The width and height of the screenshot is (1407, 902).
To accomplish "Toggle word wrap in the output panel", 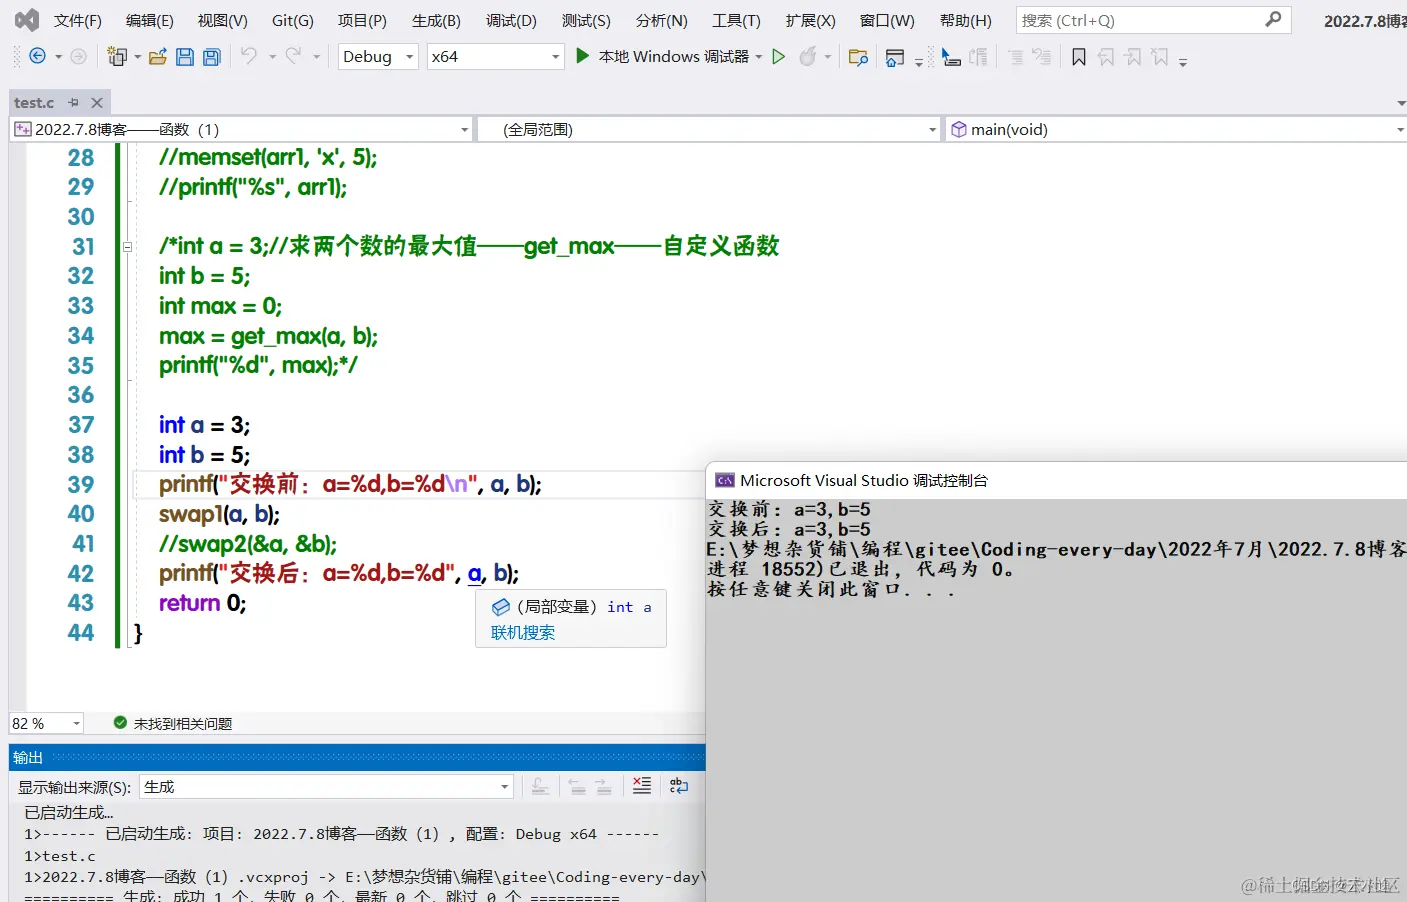I will pyautogui.click(x=679, y=786).
